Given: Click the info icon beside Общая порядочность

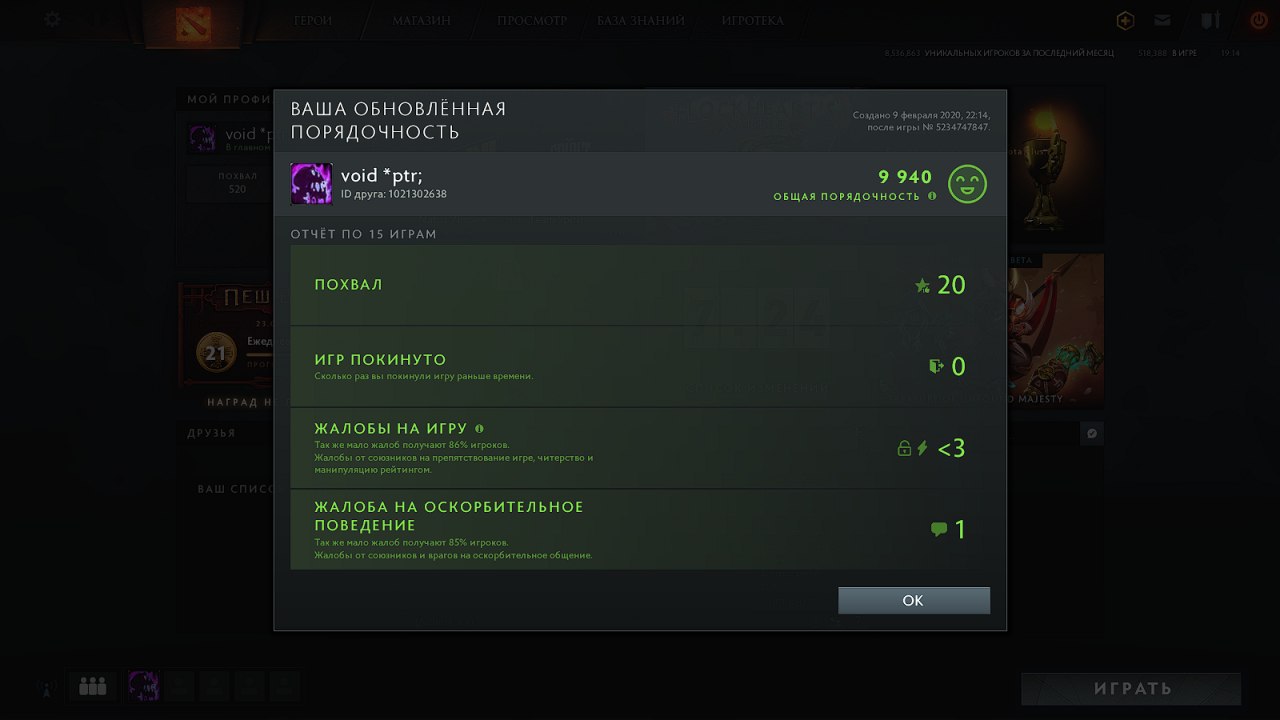Looking at the screenshot, I should click(x=932, y=196).
